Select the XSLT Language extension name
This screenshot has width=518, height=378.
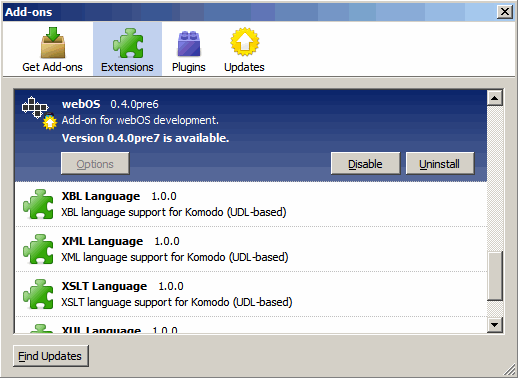tap(104, 286)
